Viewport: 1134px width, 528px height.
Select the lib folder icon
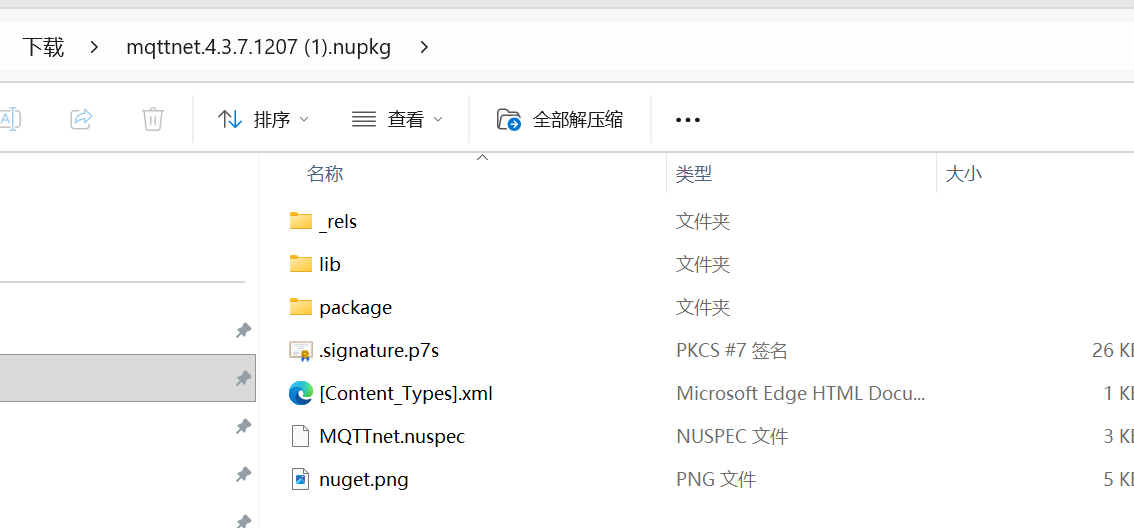pos(300,264)
